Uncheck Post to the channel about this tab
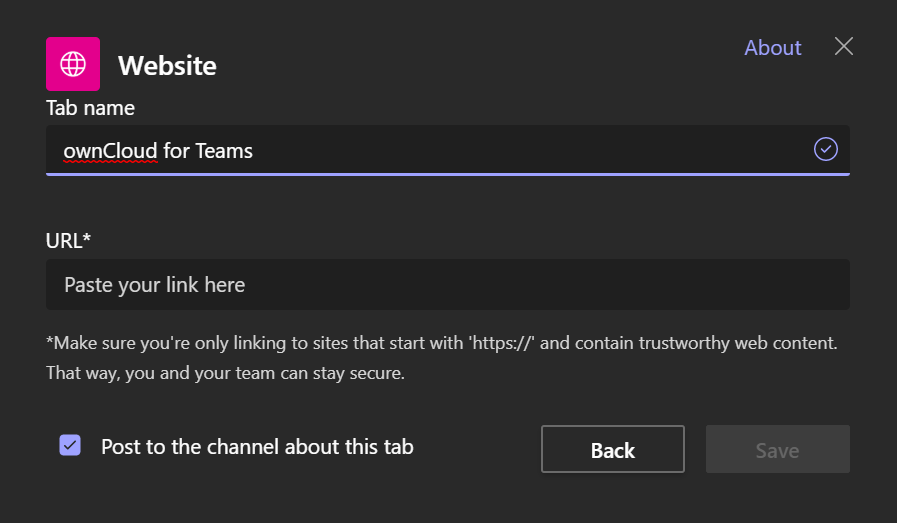897x523 pixels. pos(70,445)
